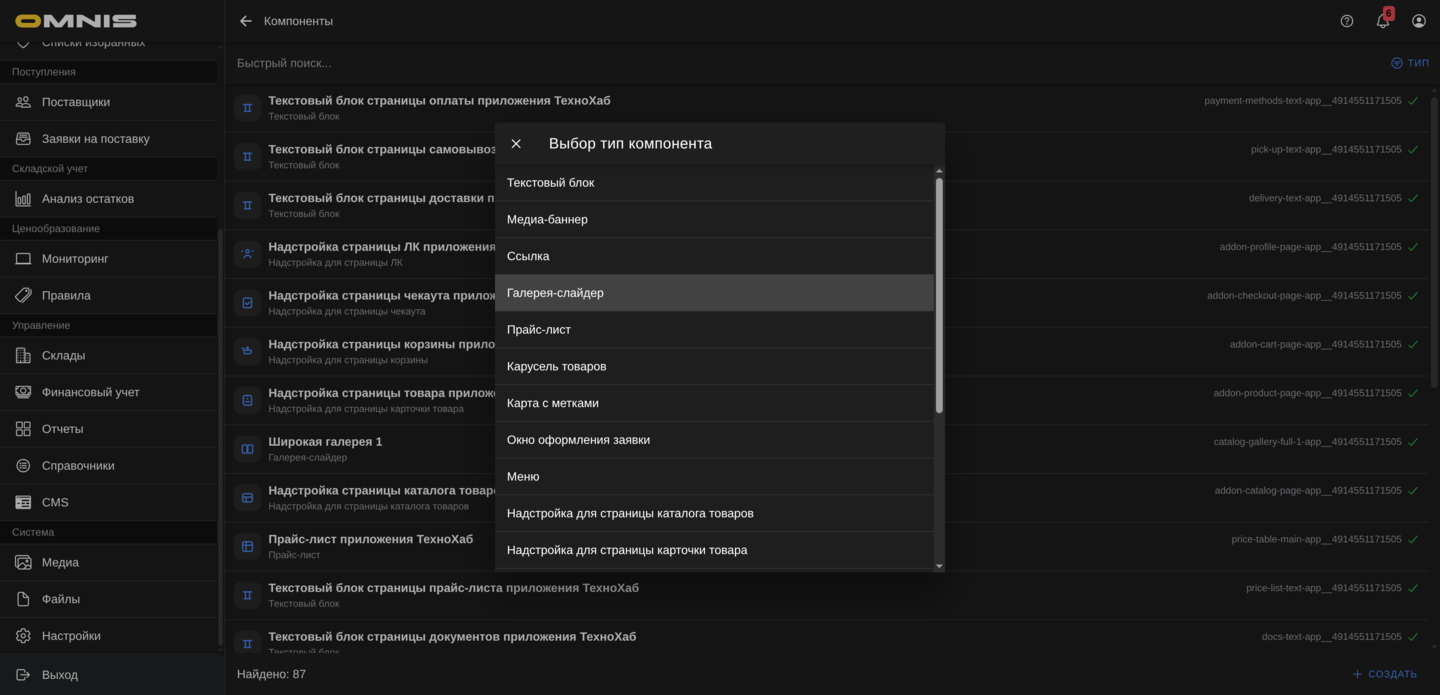Open the help question mark icon

1346,20
